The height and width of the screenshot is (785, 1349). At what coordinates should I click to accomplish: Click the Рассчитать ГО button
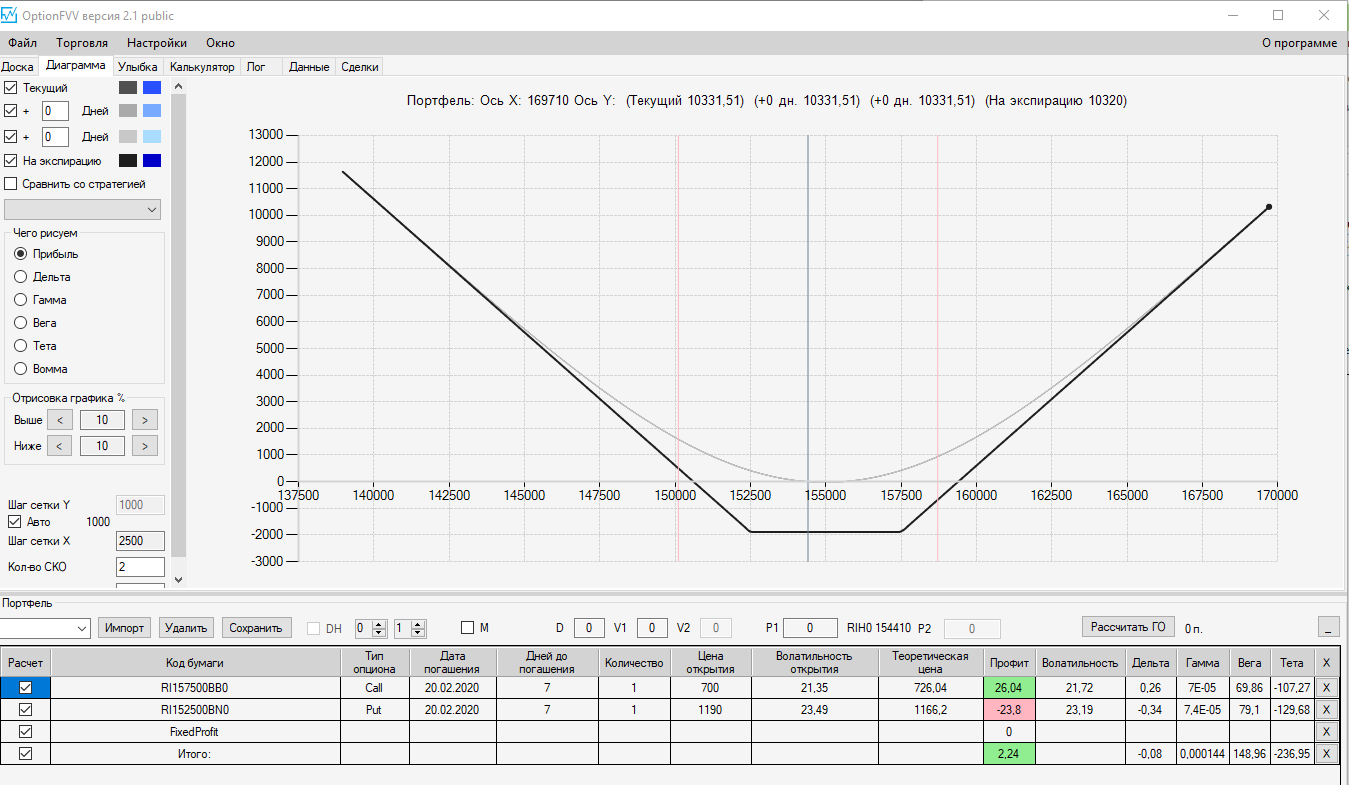click(x=1129, y=627)
